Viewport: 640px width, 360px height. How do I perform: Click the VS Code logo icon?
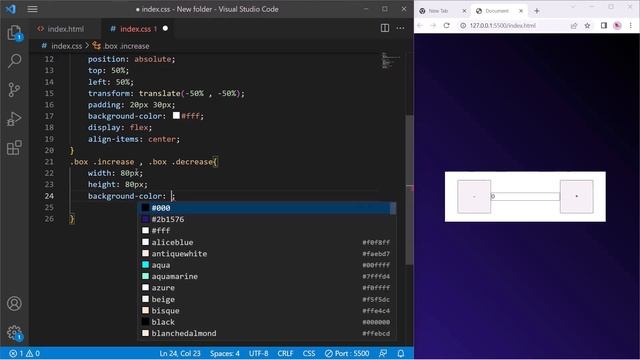tap(11, 9)
